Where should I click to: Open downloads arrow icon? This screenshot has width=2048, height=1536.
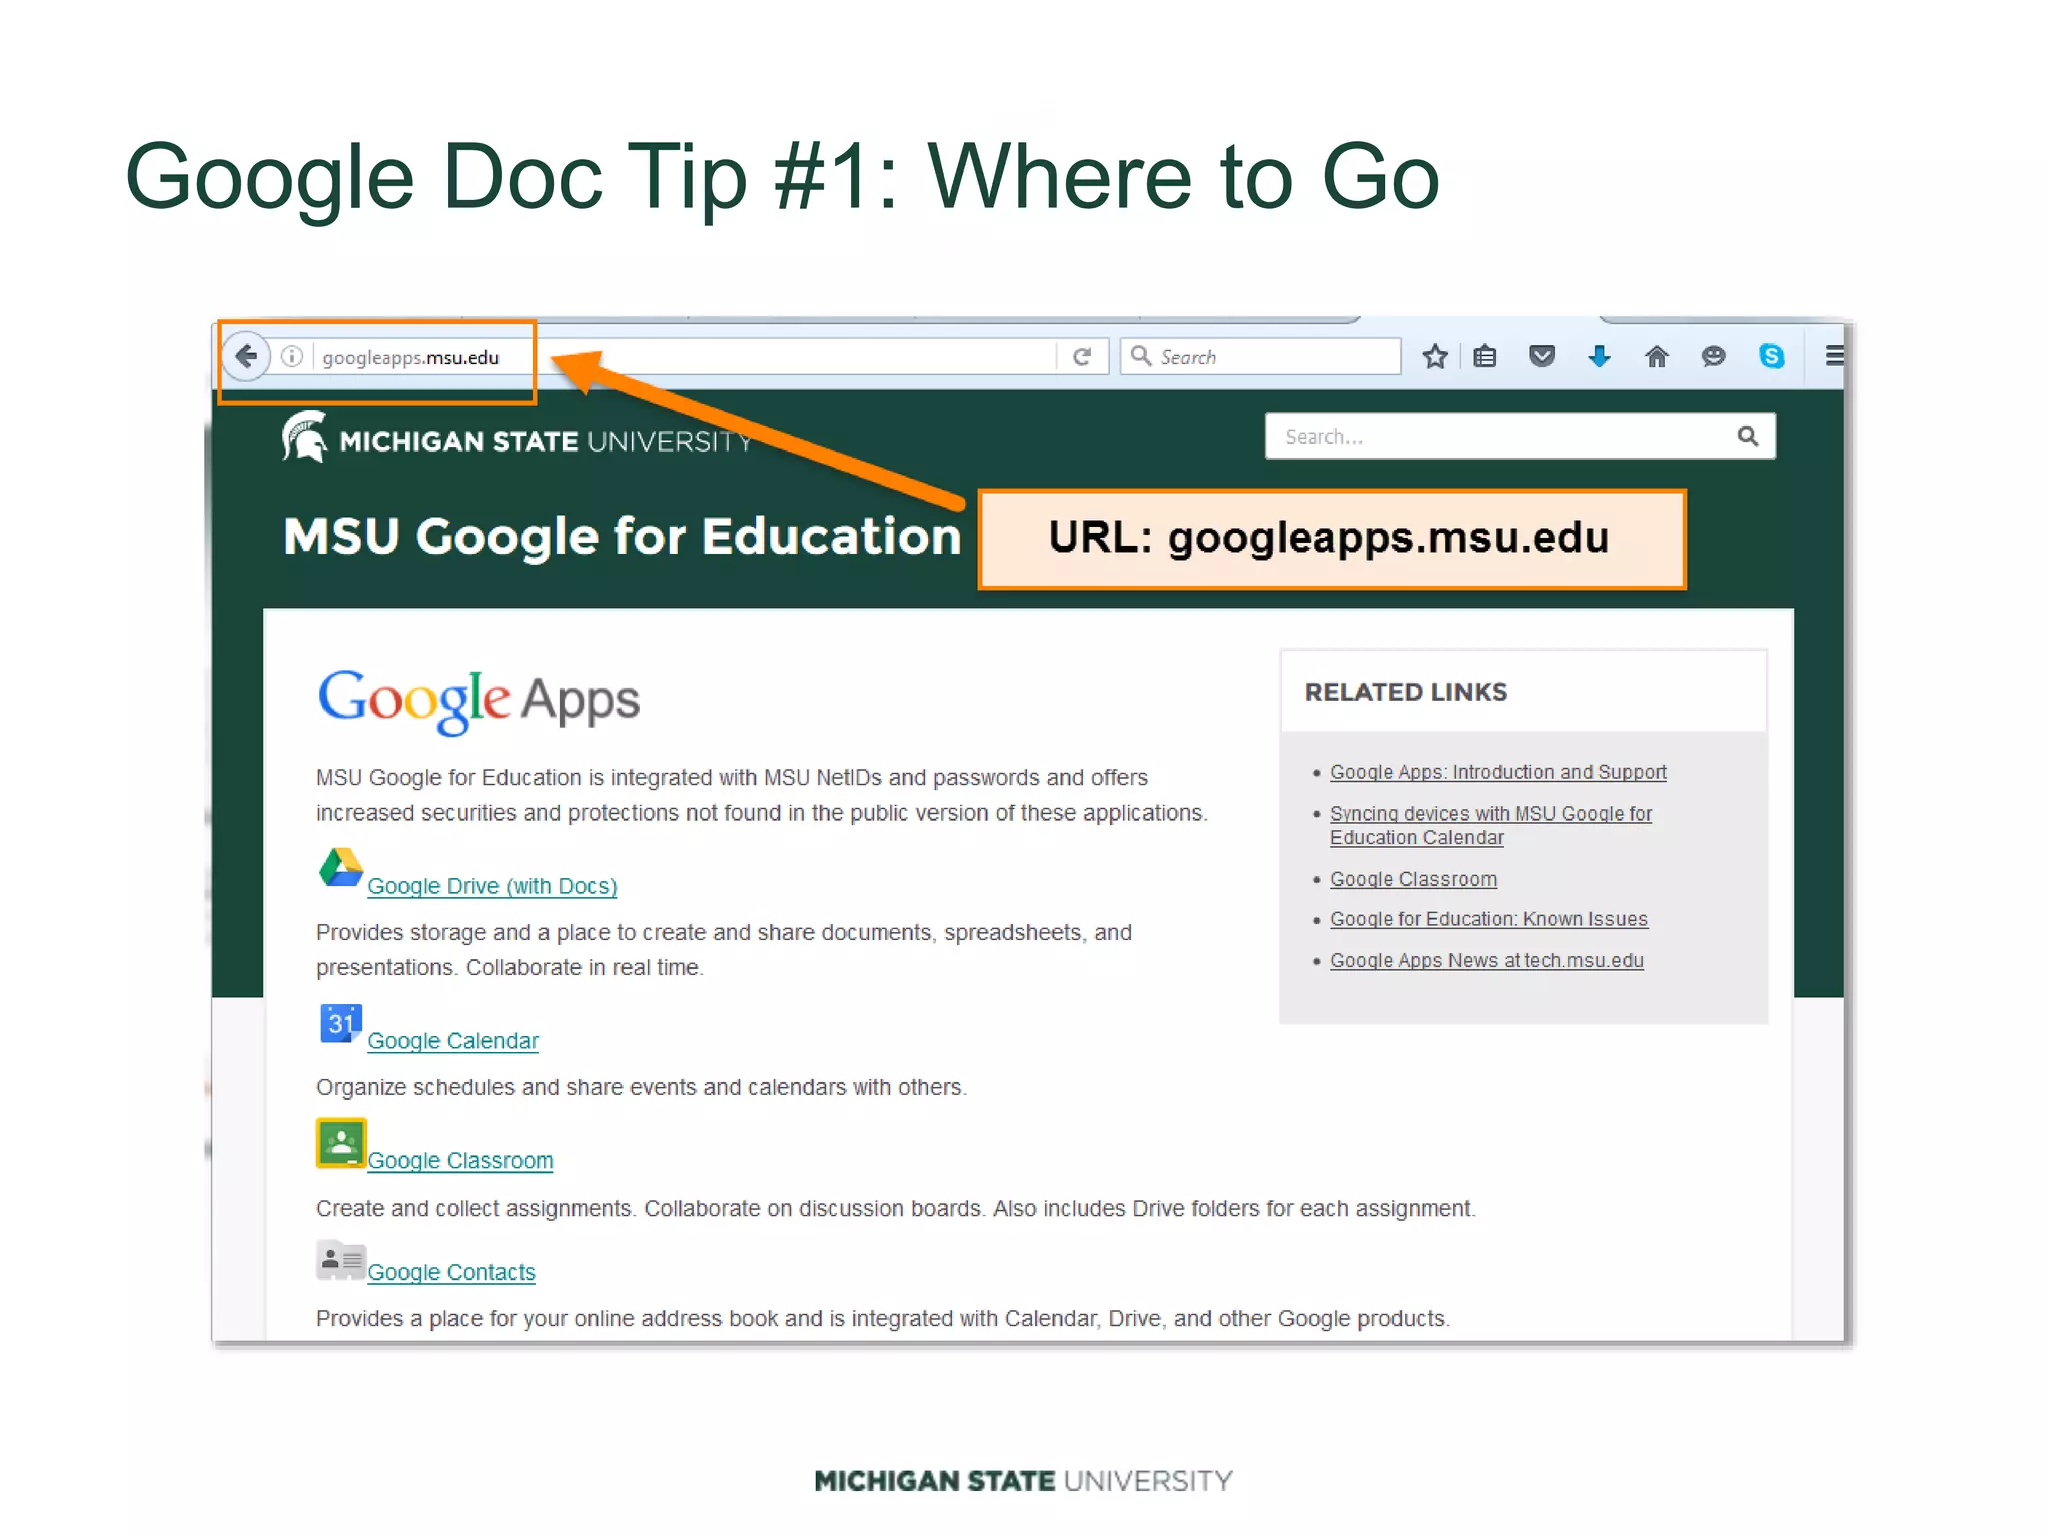tap(1599, 356)
